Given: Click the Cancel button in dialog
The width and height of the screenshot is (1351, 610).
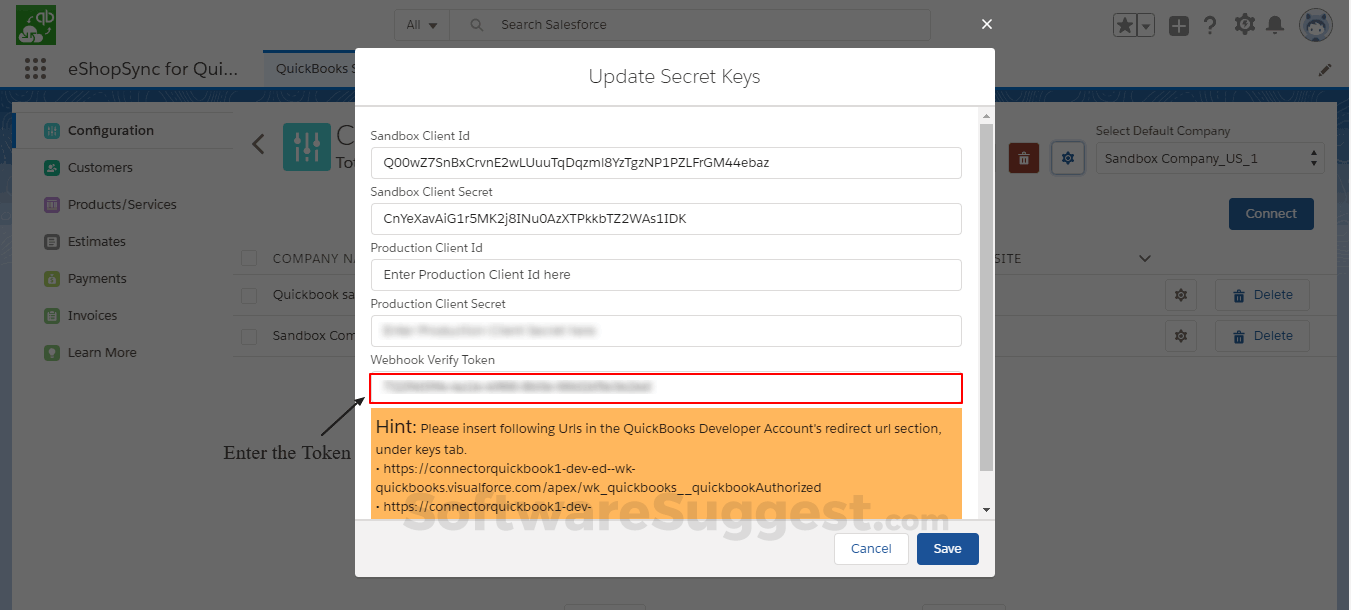Looking at the screenshot, I should pos(871,548).
